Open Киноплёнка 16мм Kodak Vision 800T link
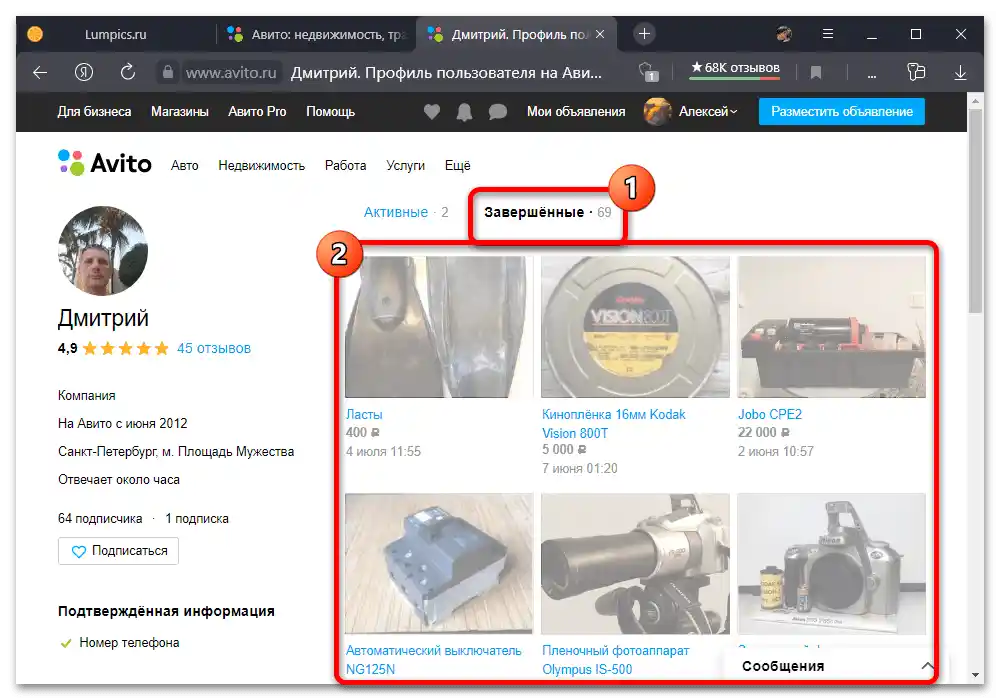 tap(614, 423)
